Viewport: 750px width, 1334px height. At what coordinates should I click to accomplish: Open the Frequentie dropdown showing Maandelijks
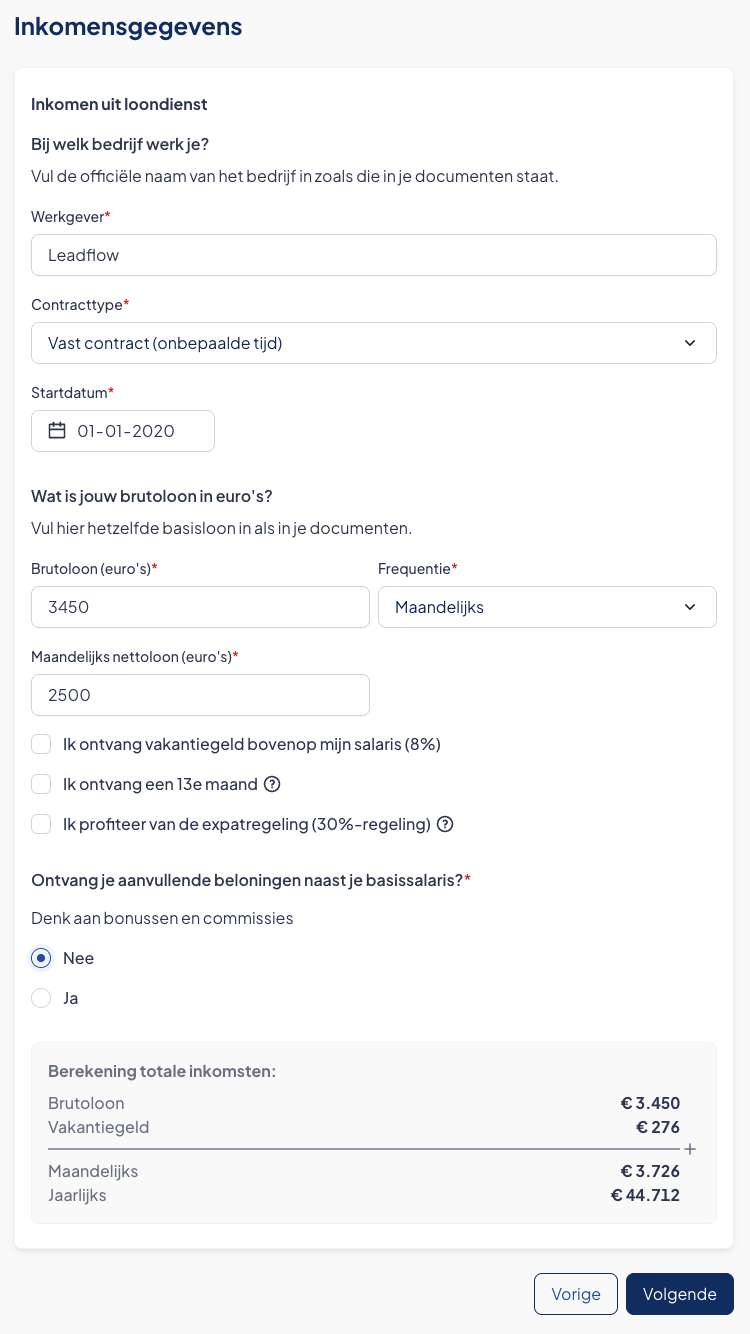tap(546, 607)
